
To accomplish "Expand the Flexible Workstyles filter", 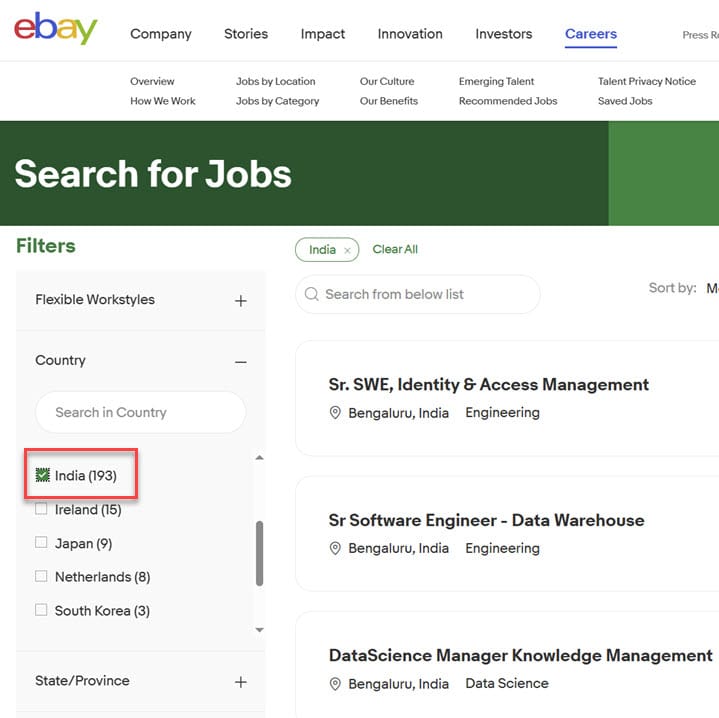I will click(x=240, y=300).
